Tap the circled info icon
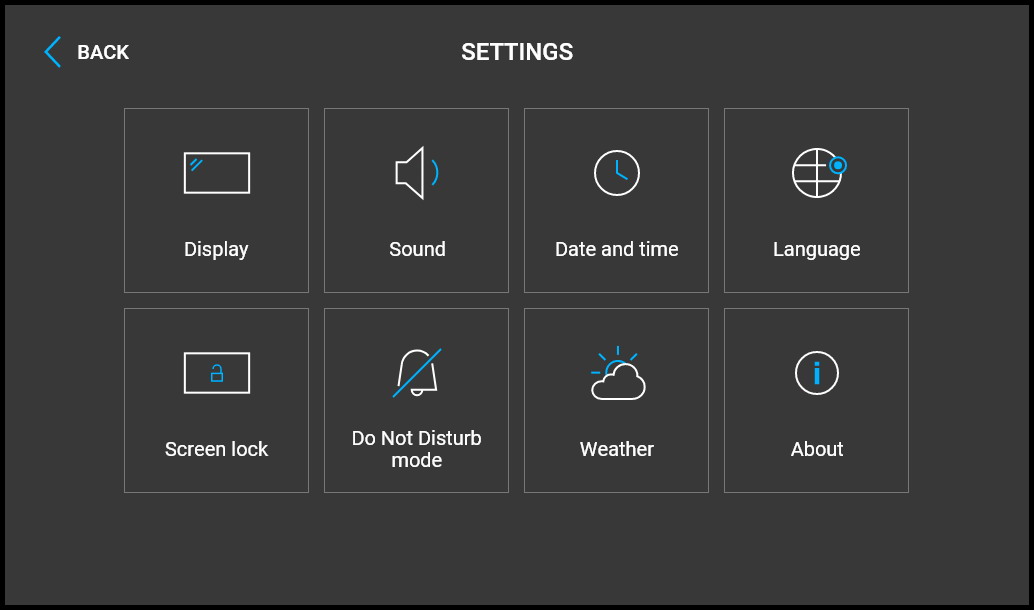Image resolution: width=1034 pixels, height=610 pixels. pos(817,373)
